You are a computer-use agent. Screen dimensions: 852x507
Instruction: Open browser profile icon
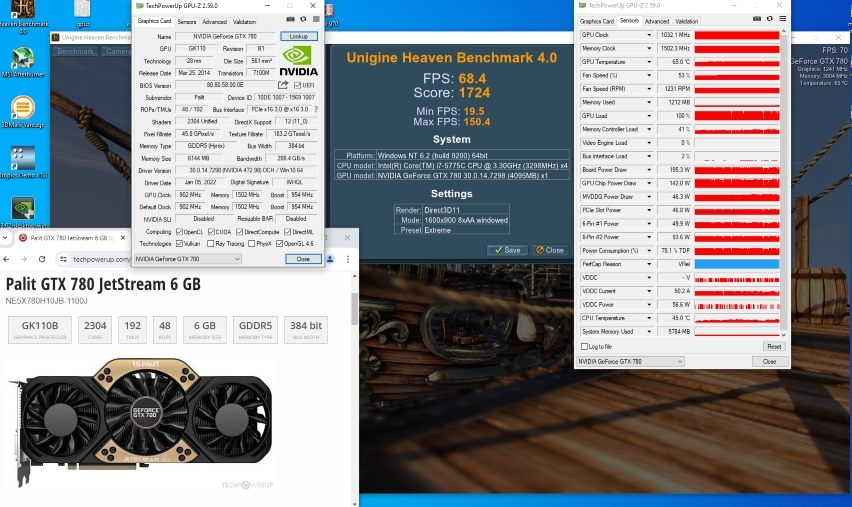(x=330, y=259)
